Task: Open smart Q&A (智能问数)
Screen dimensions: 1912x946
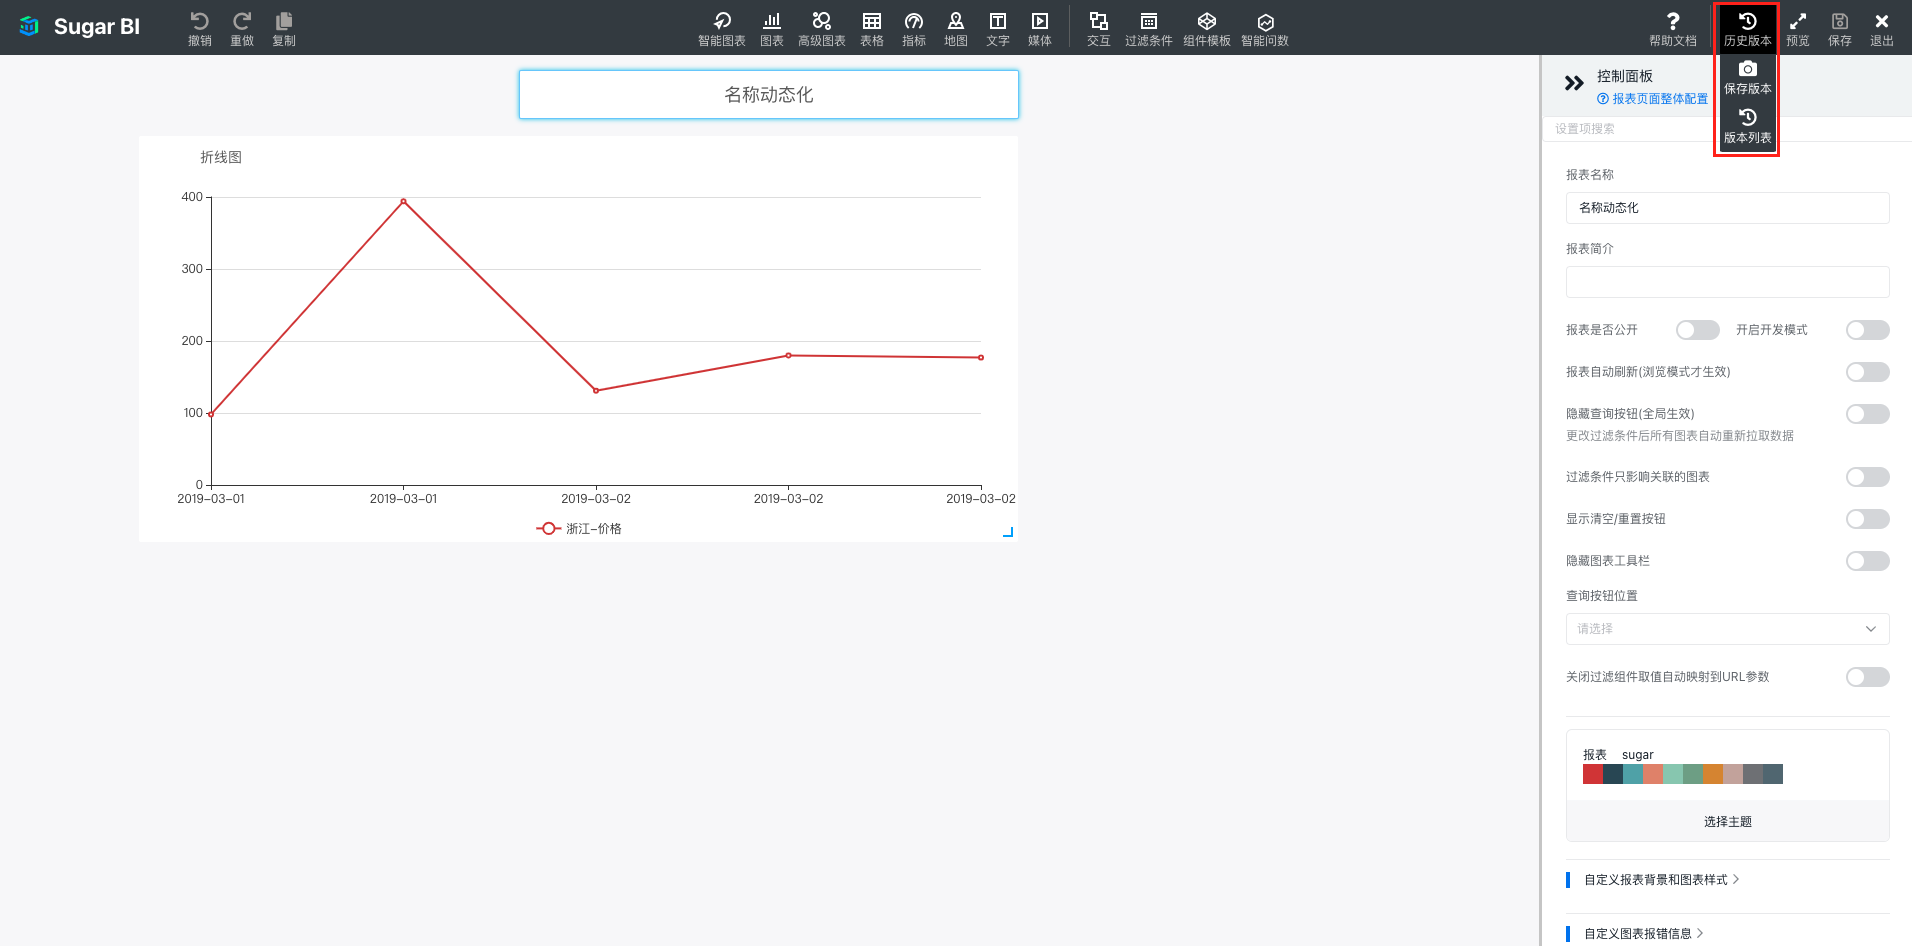Action: point(1265,28)
